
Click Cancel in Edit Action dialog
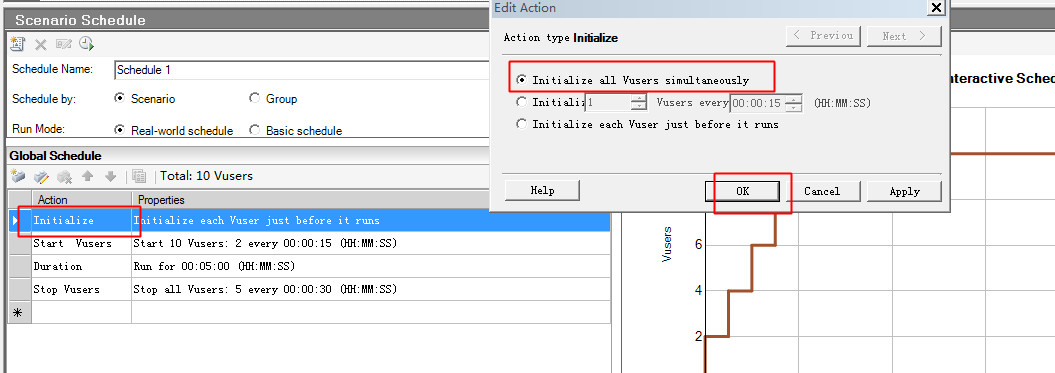[x=822, y=191]
